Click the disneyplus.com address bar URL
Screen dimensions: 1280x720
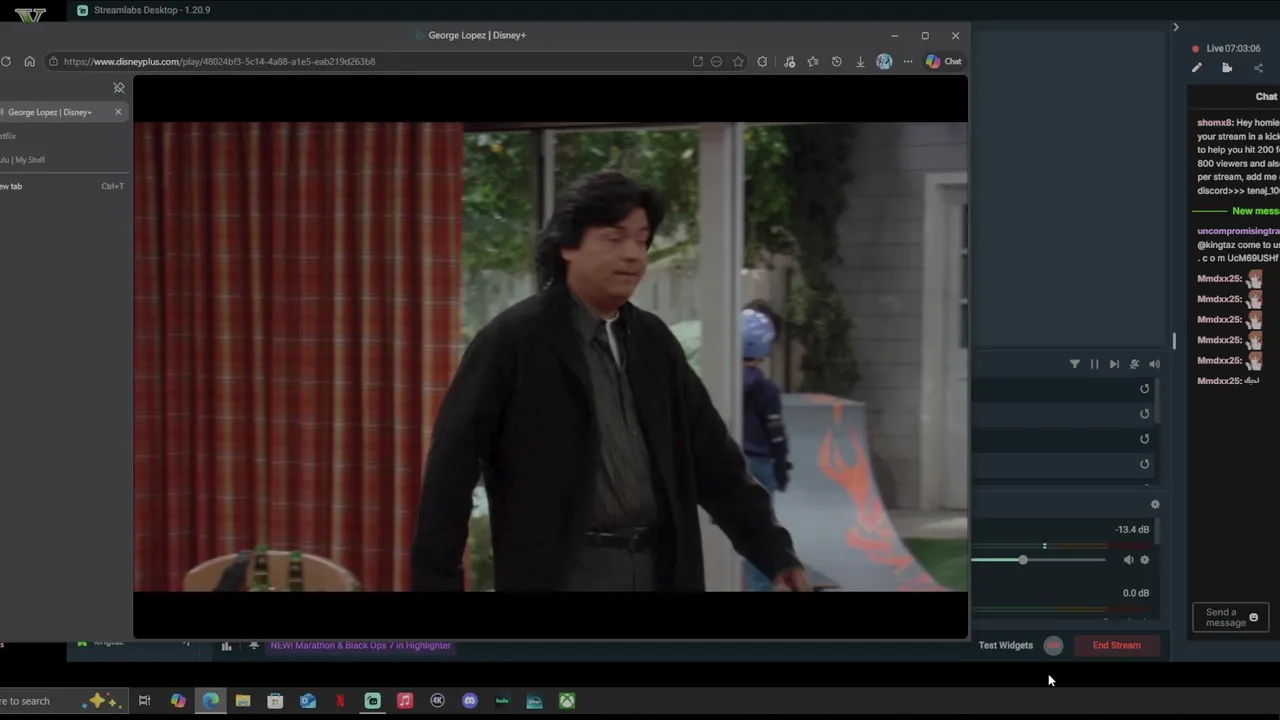[219, 61]
